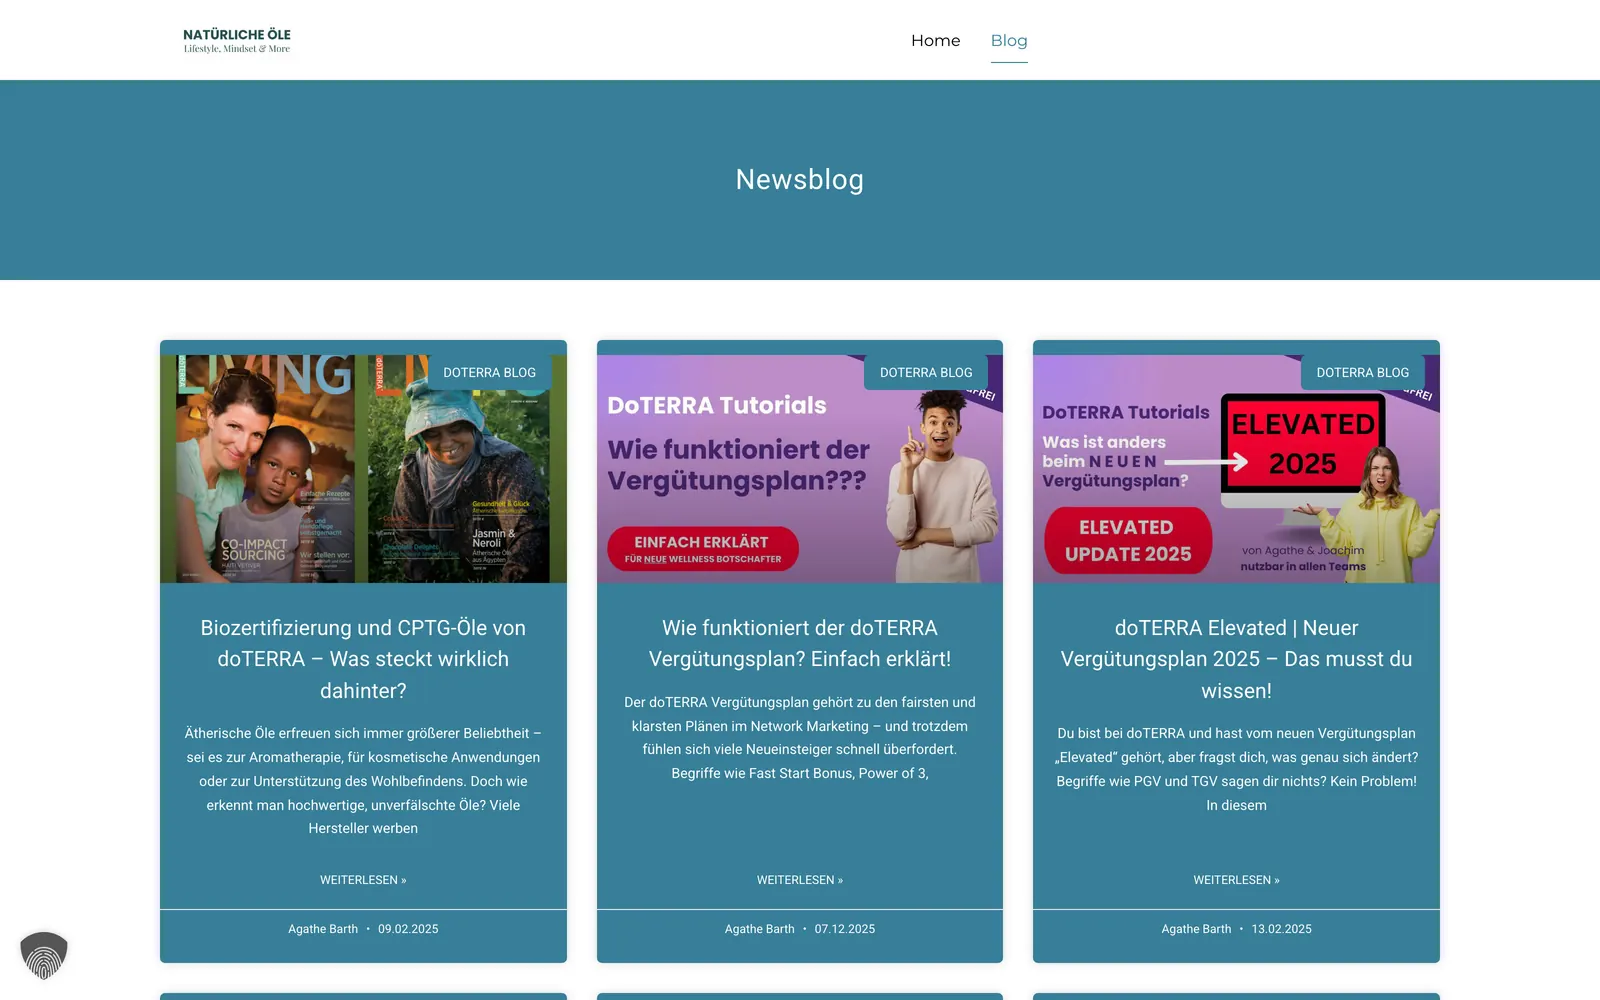Open the Elevated Update 2025 thumbnail
This screenshot has width=1600, height=1000.
[1236, 469]
